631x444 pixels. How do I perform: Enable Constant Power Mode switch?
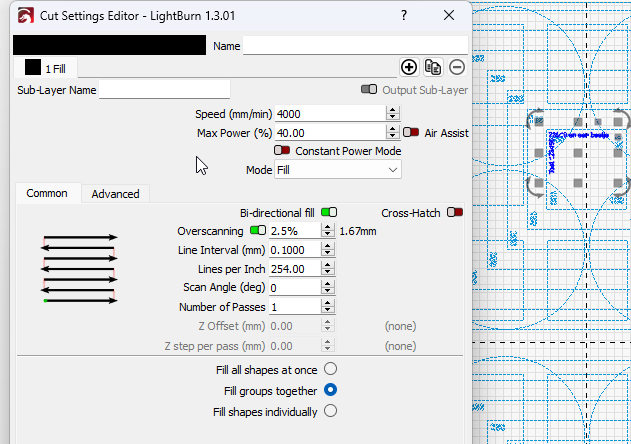[x=282, y=150]
